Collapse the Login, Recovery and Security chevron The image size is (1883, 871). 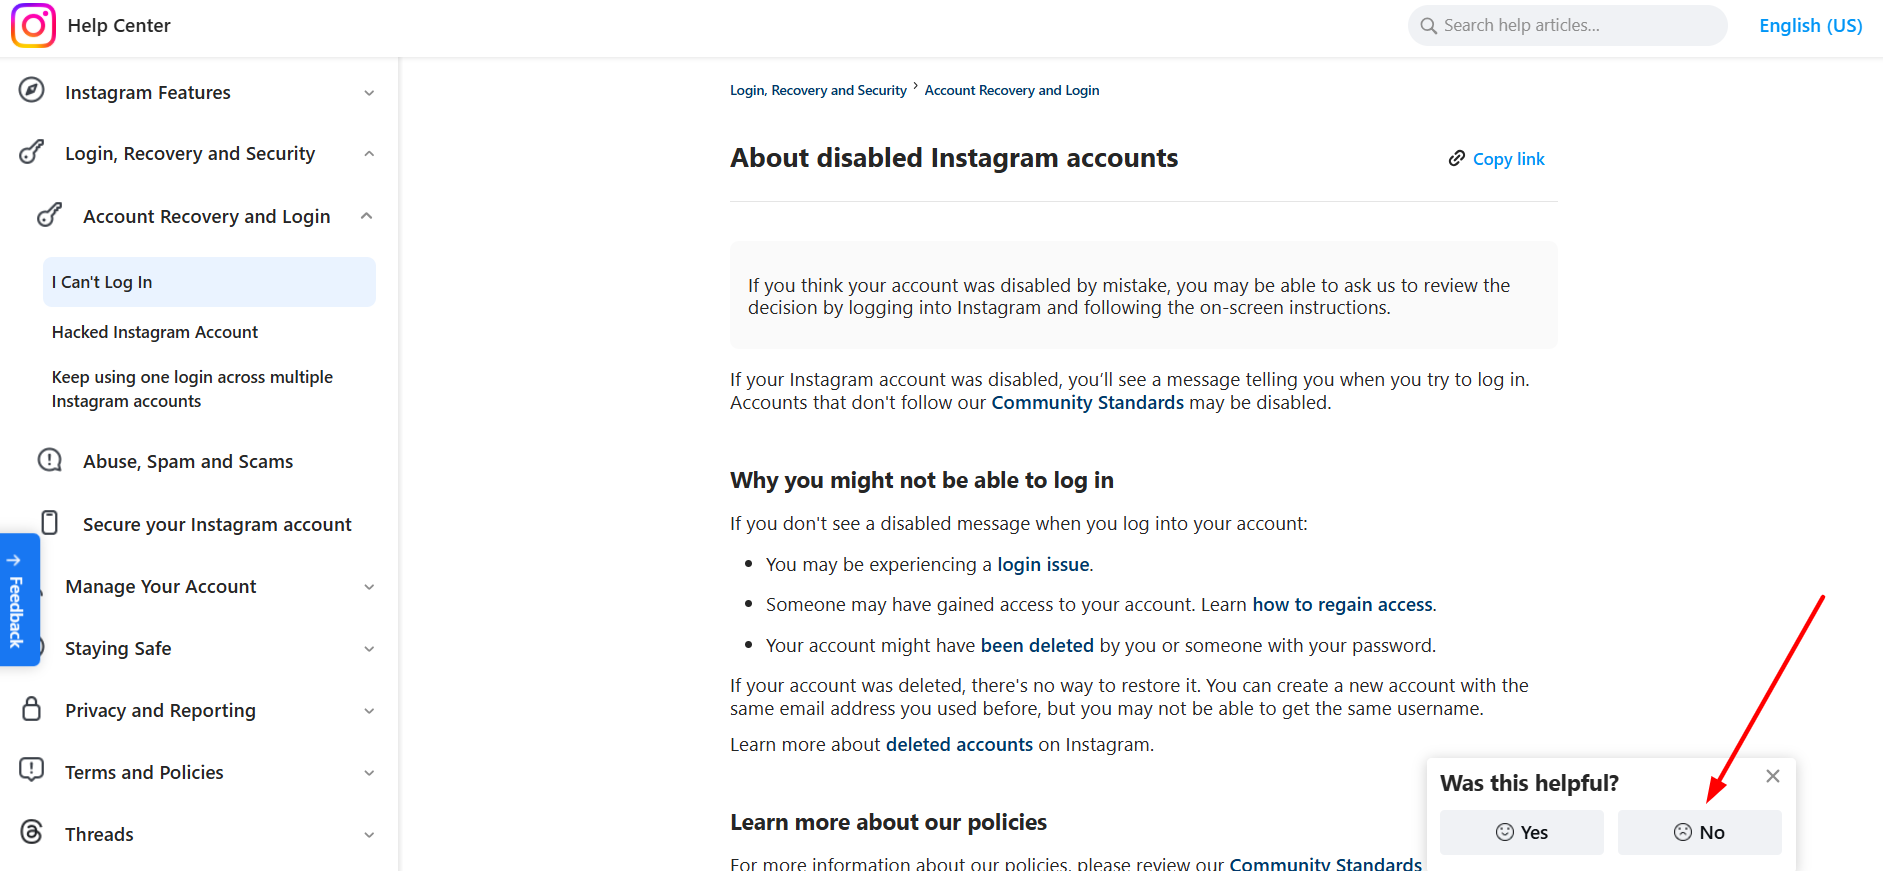pos(369,154)
